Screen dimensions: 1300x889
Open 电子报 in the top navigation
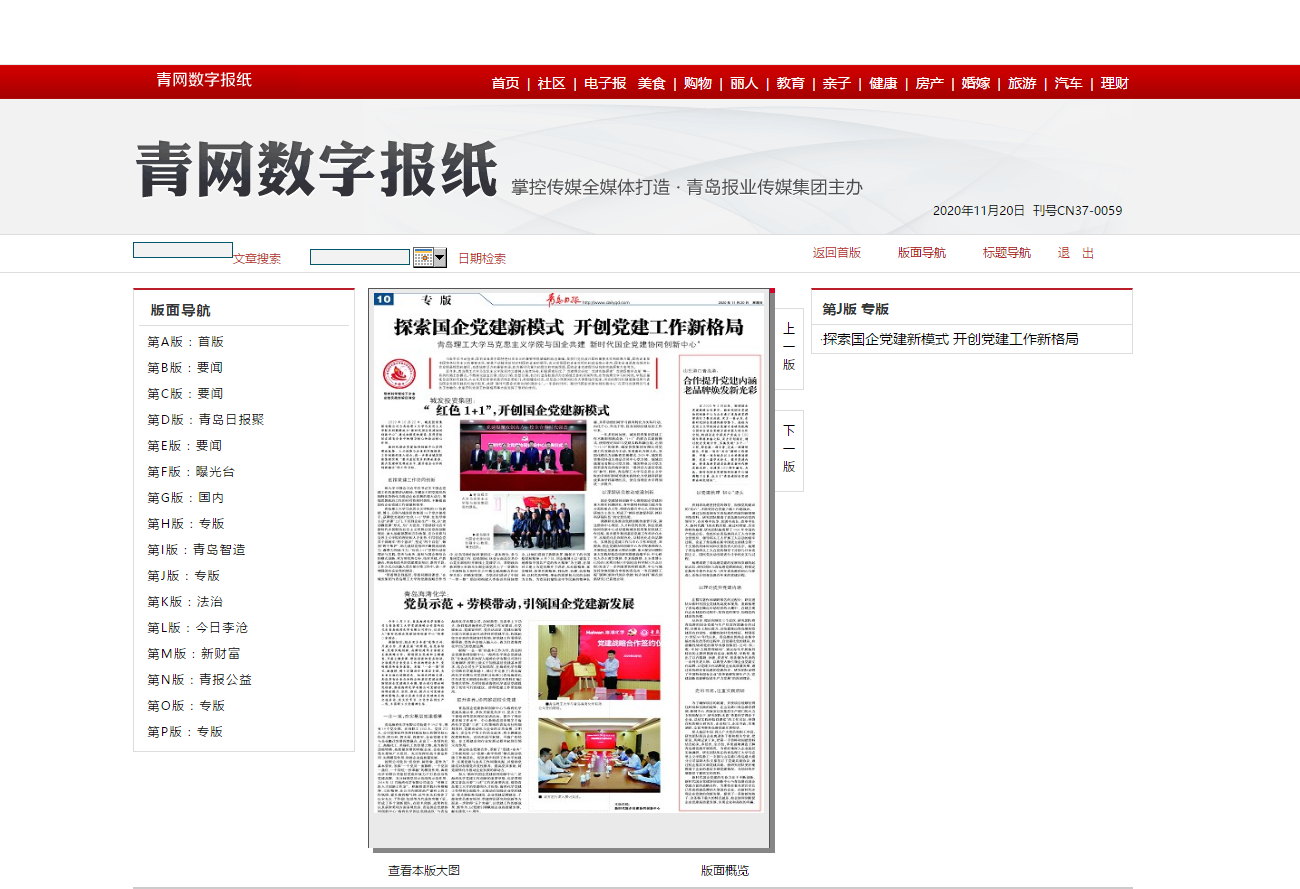(x=605, y=83)
